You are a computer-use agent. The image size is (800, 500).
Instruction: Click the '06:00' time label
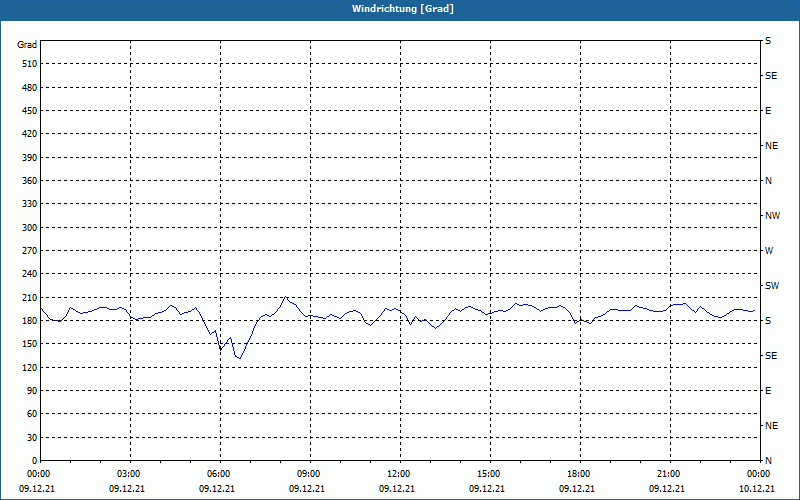(220, 474)
